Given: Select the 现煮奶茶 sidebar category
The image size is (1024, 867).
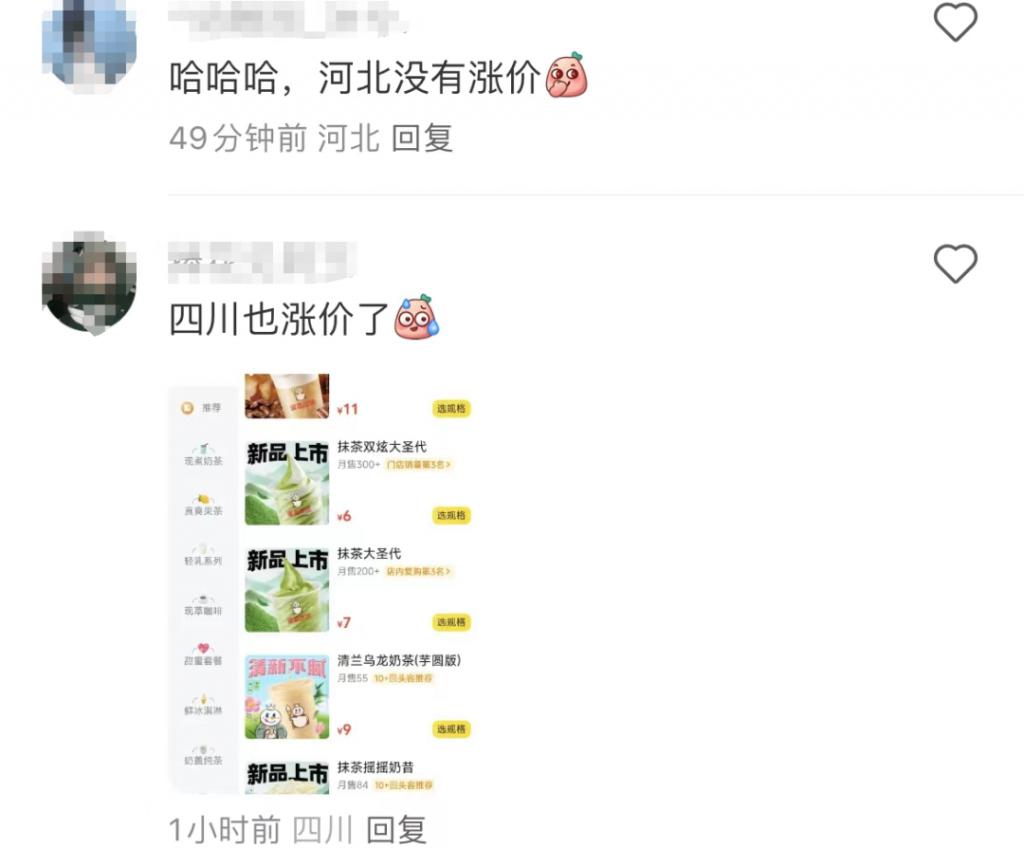Looking at the screenshot, I should tap(203, 455).
